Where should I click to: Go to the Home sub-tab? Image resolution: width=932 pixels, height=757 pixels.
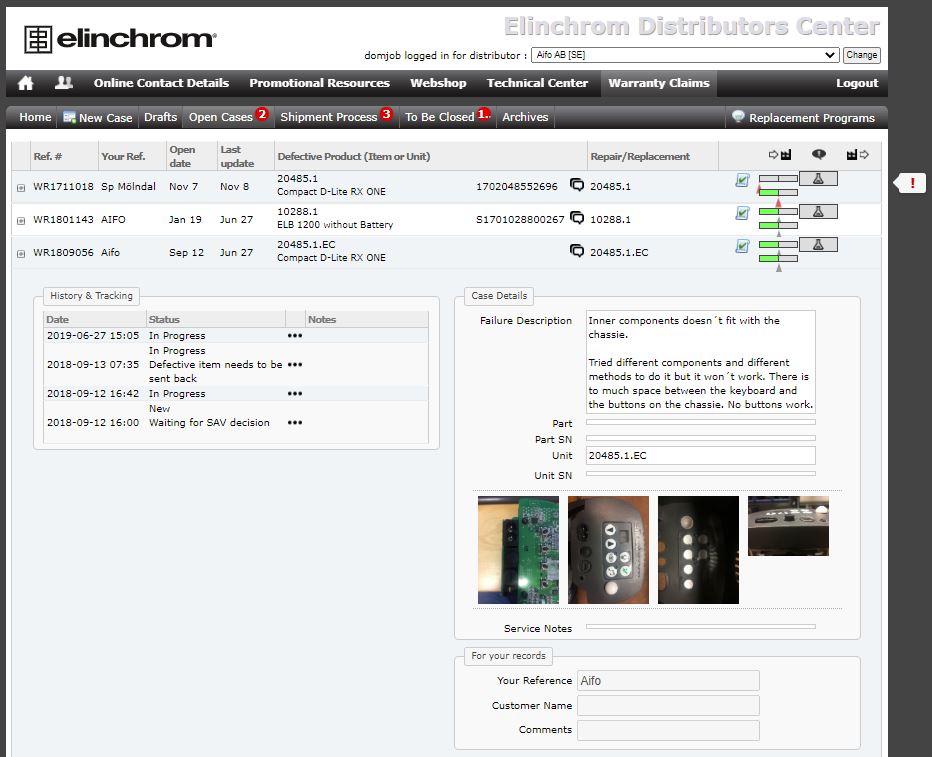tap(35, 117)
